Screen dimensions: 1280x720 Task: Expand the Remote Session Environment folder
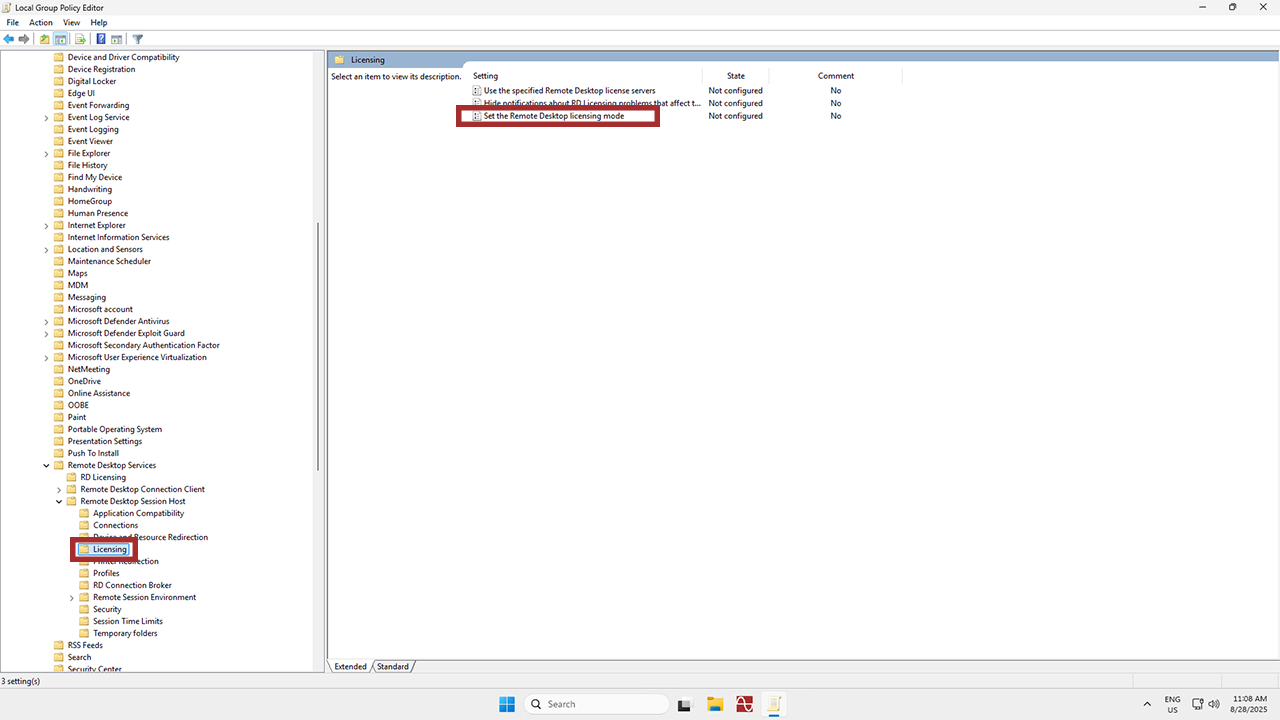(72, 597)
